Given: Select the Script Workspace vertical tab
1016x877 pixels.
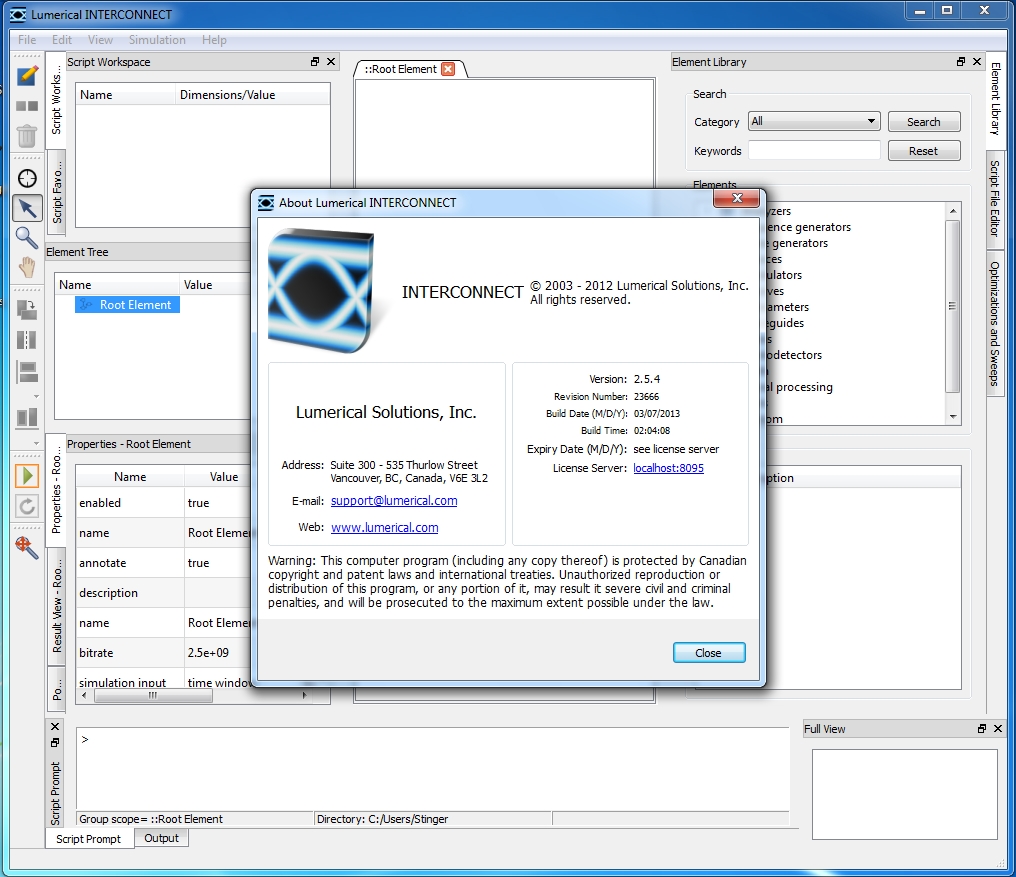Looking at the screenshot, I should click(56, 102).
